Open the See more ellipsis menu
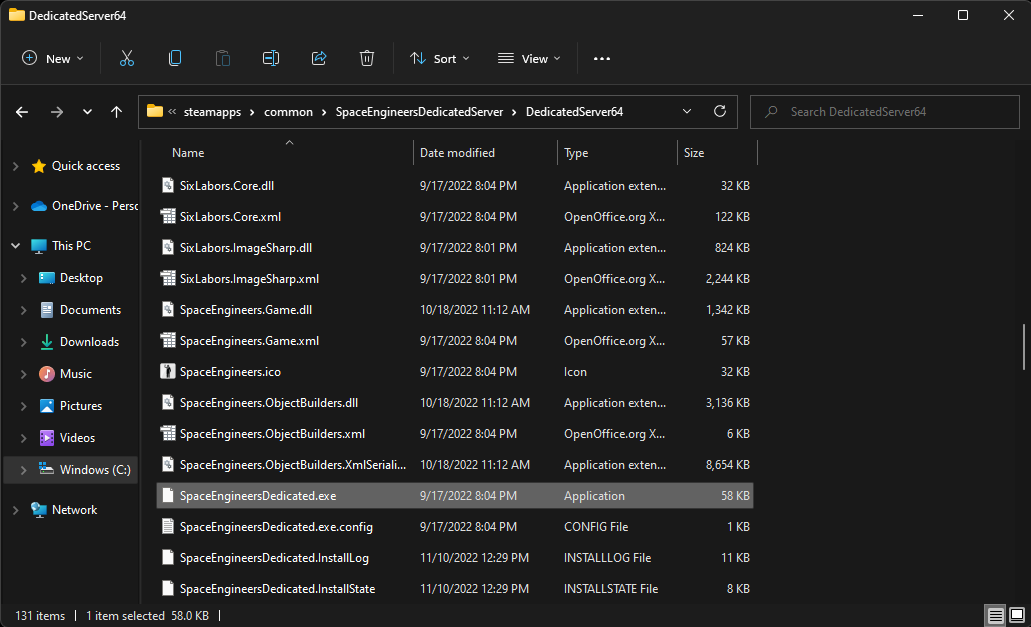Image resolution: width=1031 pixels, height=627 pixels. coord(602,58)
